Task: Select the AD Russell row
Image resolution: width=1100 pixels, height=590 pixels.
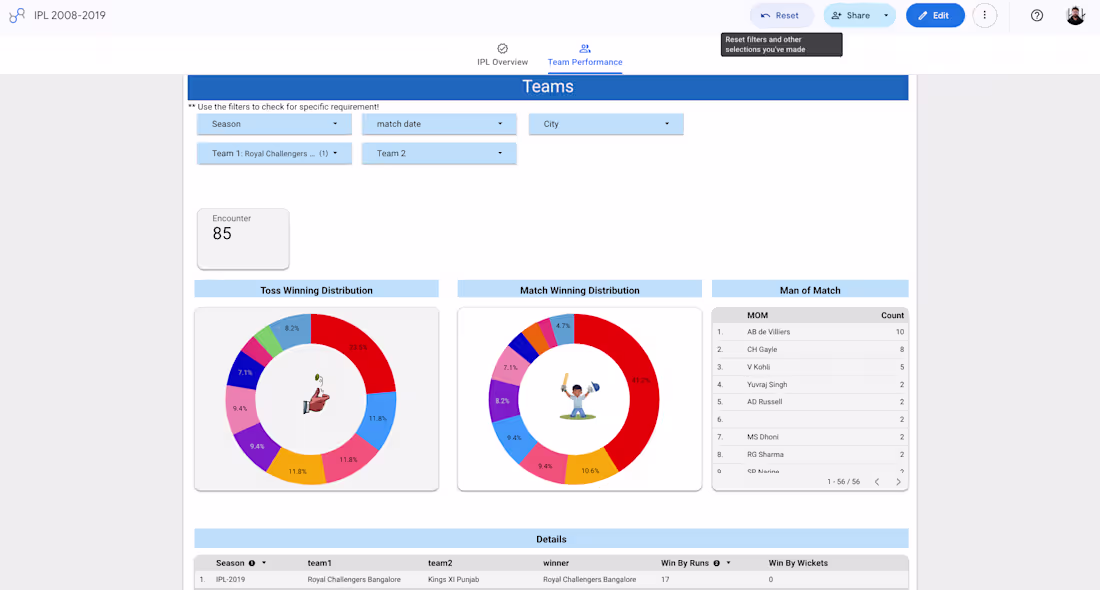Action: pos(810,402)
